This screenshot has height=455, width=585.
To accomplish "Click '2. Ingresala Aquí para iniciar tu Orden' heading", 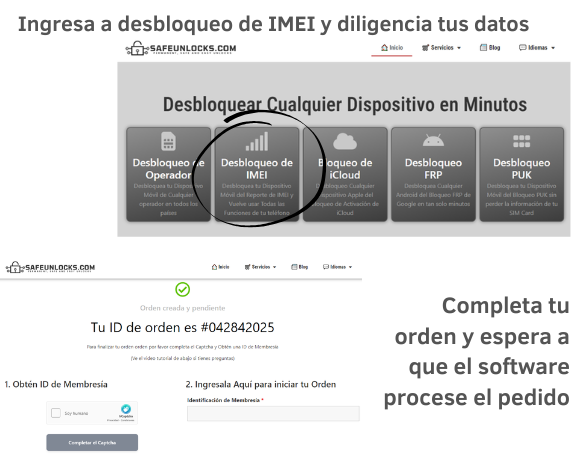I will [x=261, y=384].
